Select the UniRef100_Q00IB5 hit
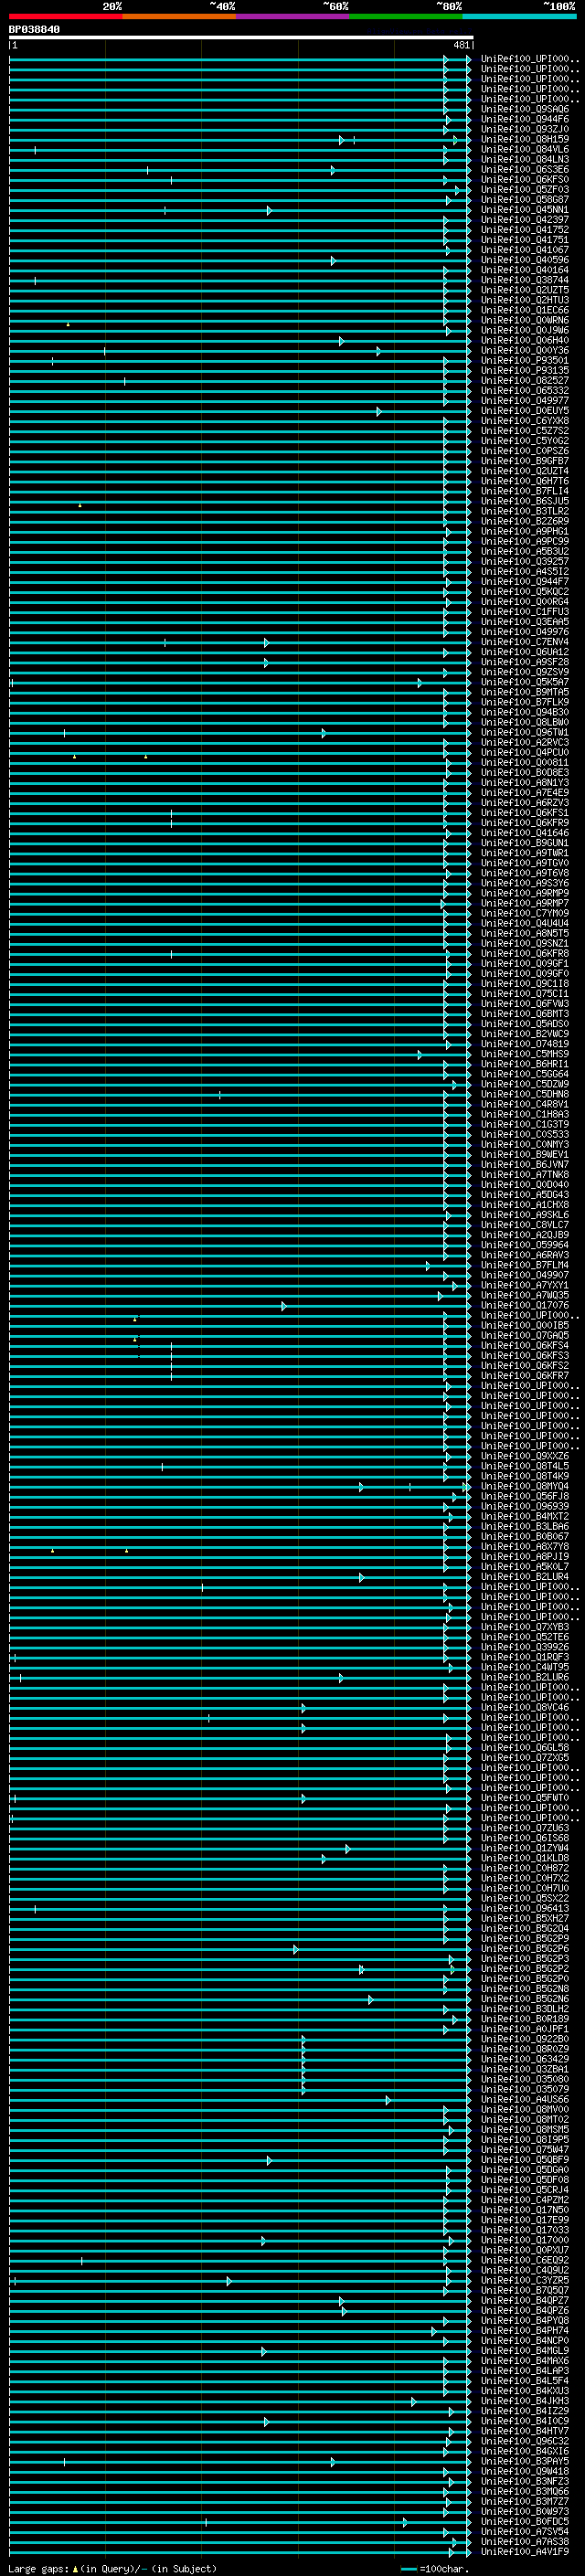Screen dimensions: 585x2576 coord(525,1325)
